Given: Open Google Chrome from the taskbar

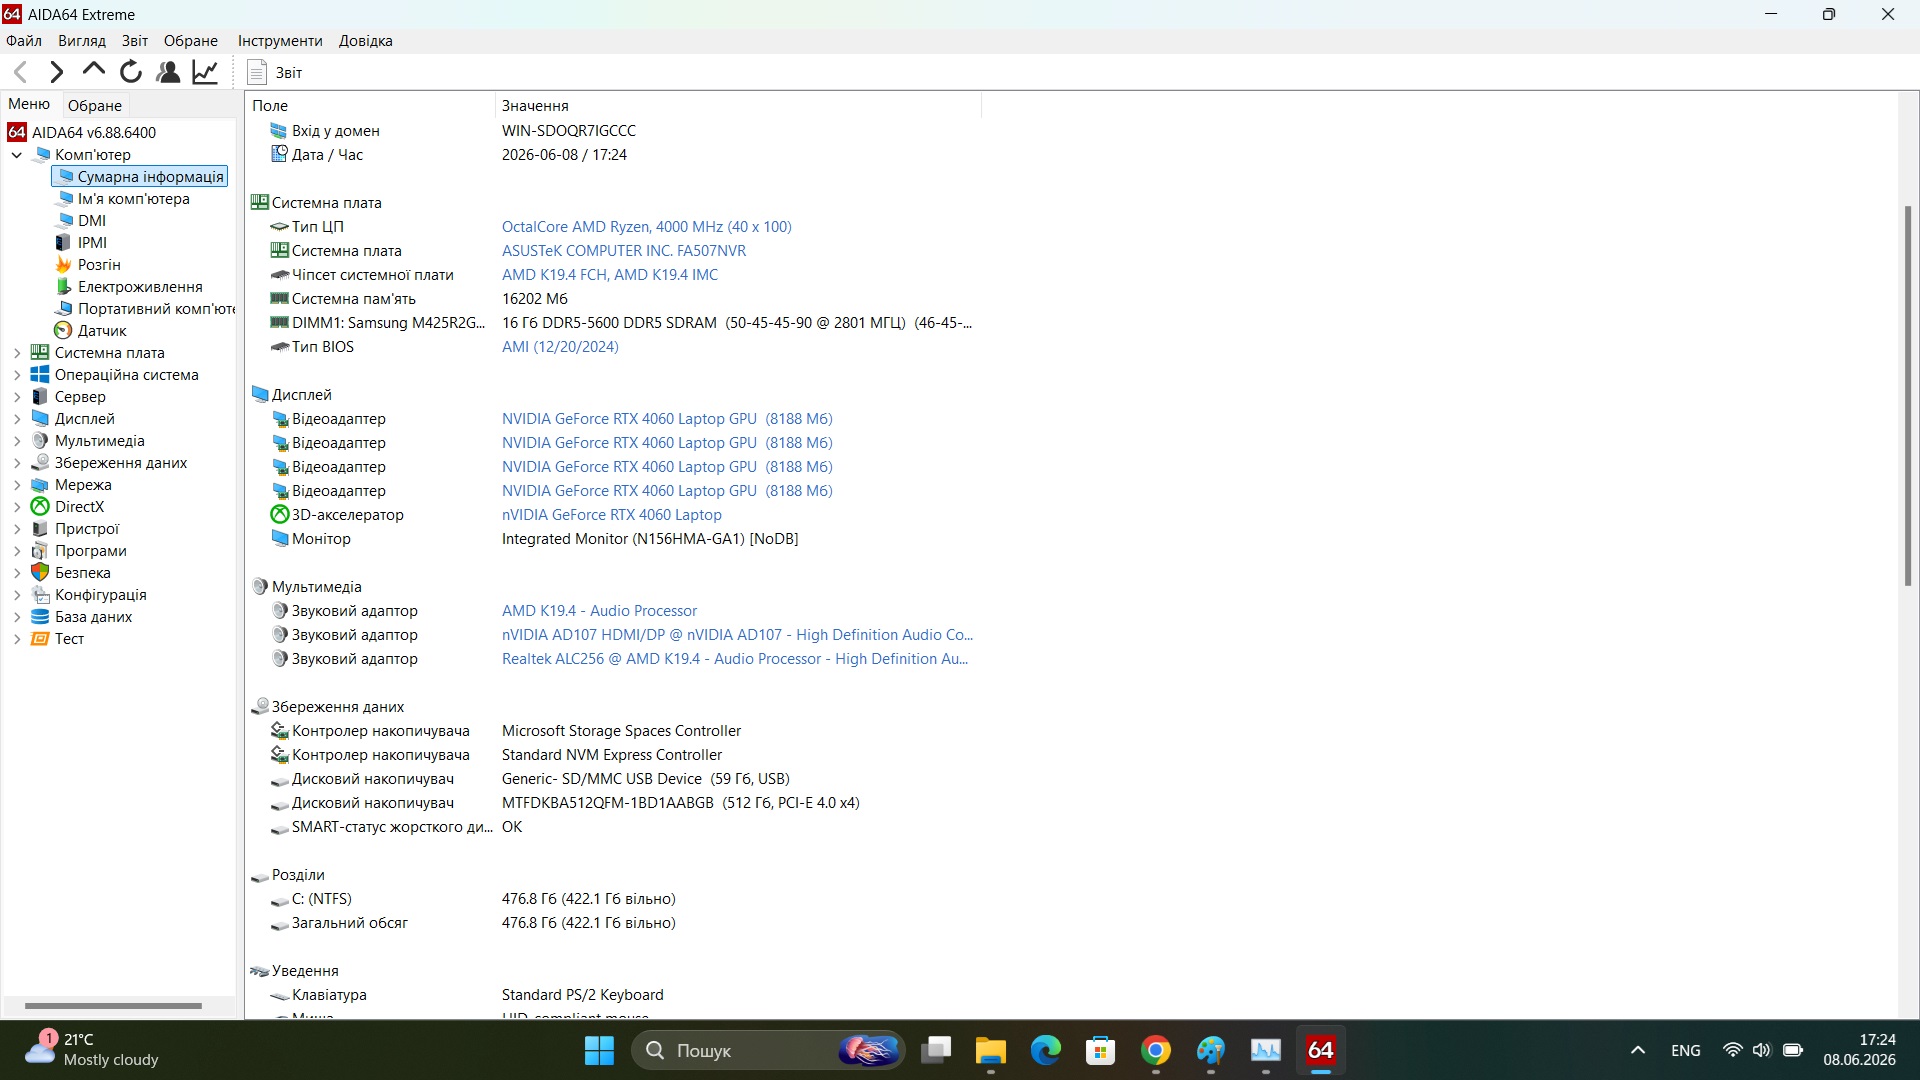Looking at the screenshot, I should coord(1156,1051).
